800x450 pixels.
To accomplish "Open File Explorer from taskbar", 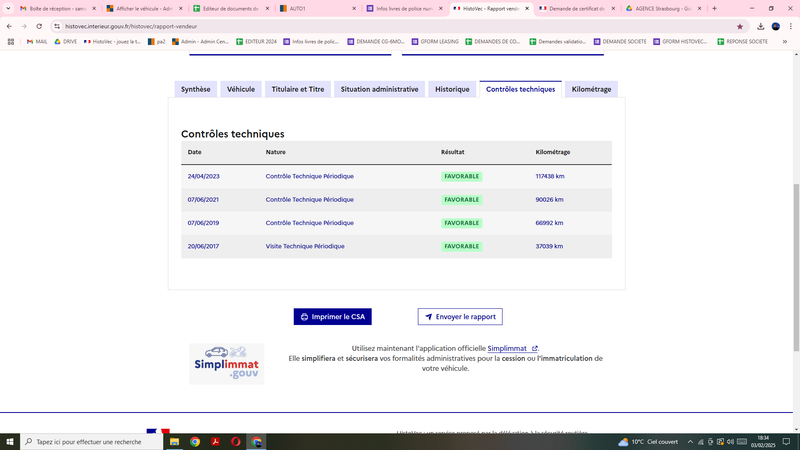I will click(174, 442).
